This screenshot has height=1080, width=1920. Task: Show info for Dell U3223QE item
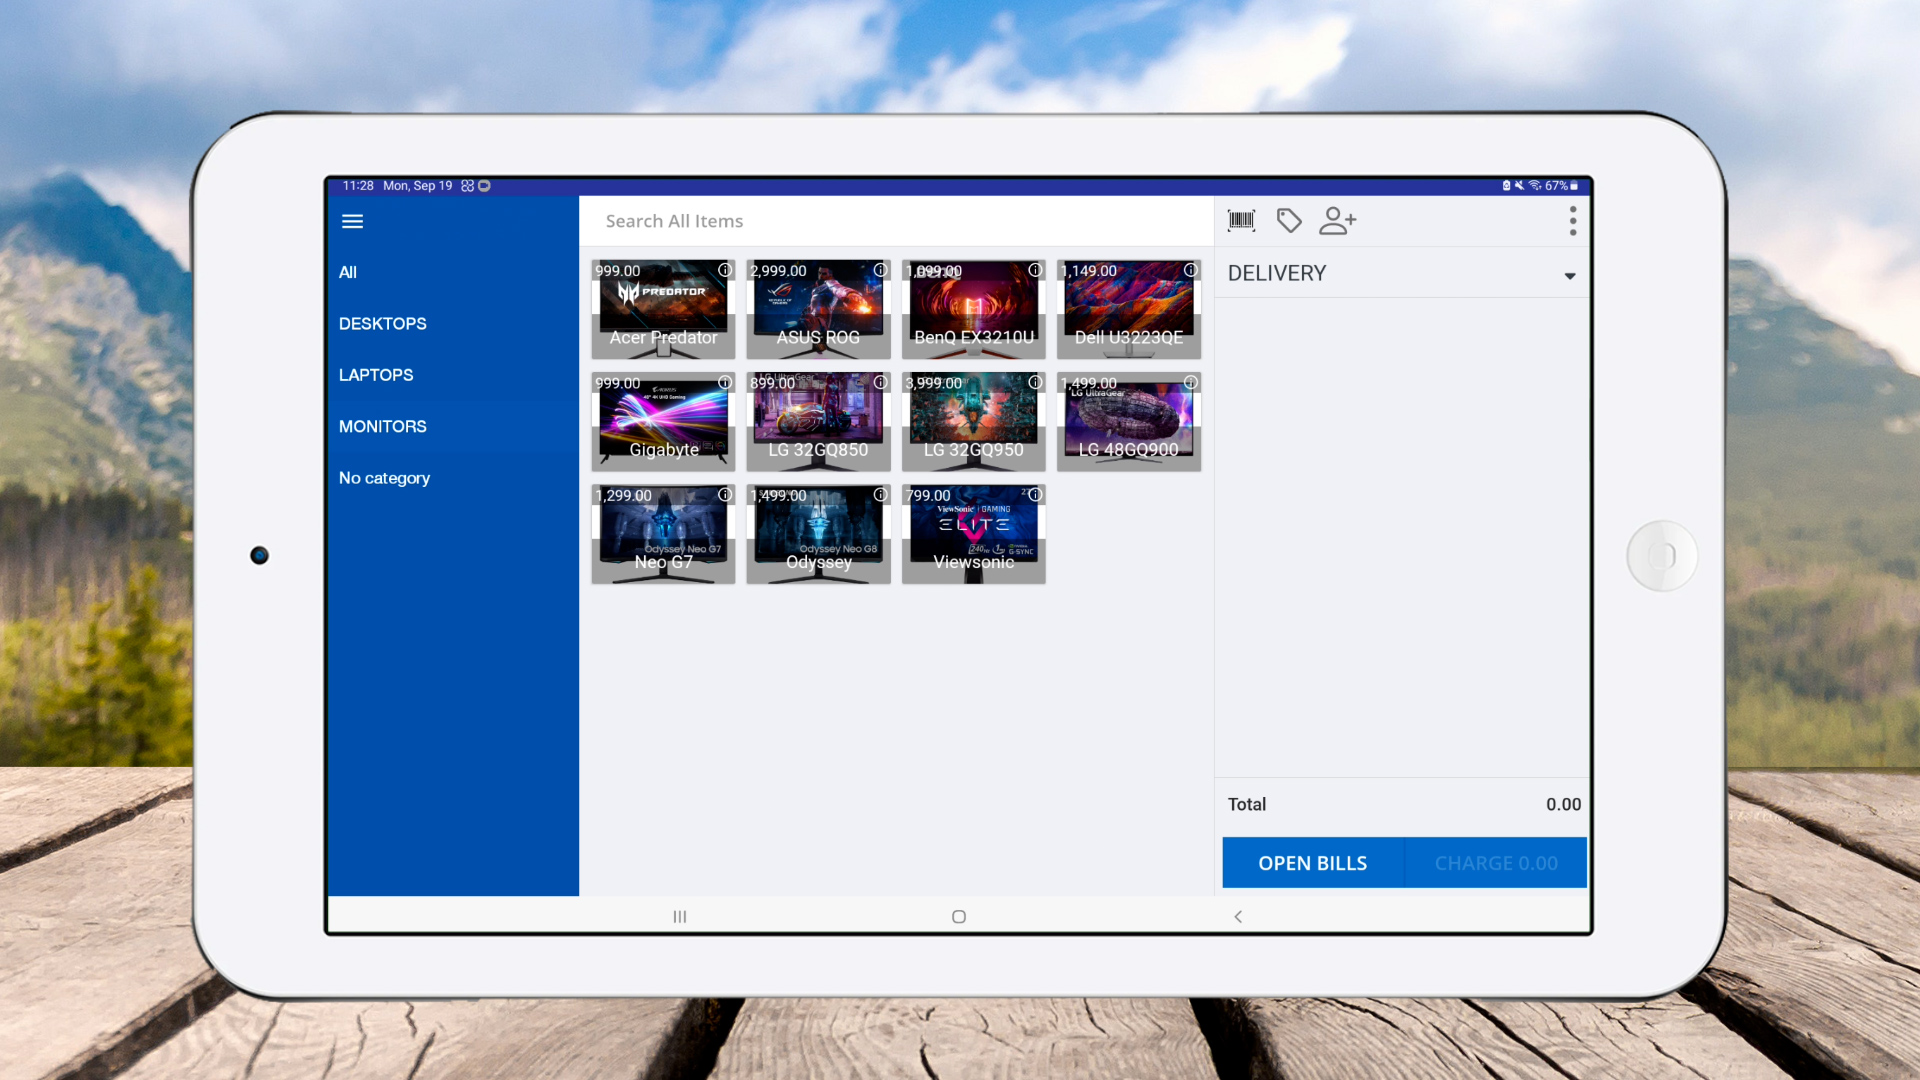pyautogui.click(x=1190, y=270)
